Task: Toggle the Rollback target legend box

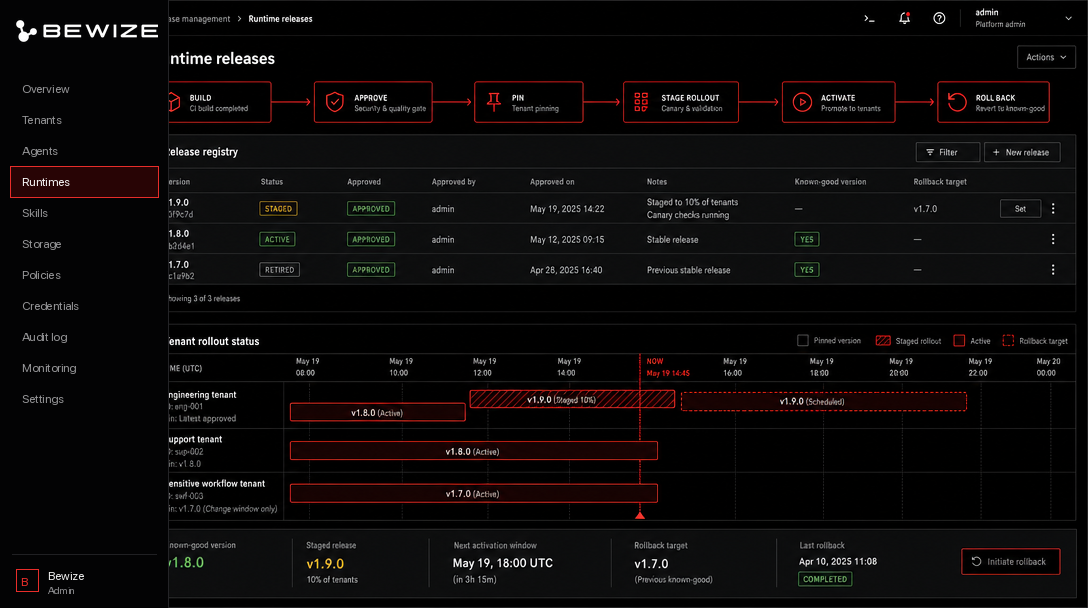Action: click(1008, 340)
